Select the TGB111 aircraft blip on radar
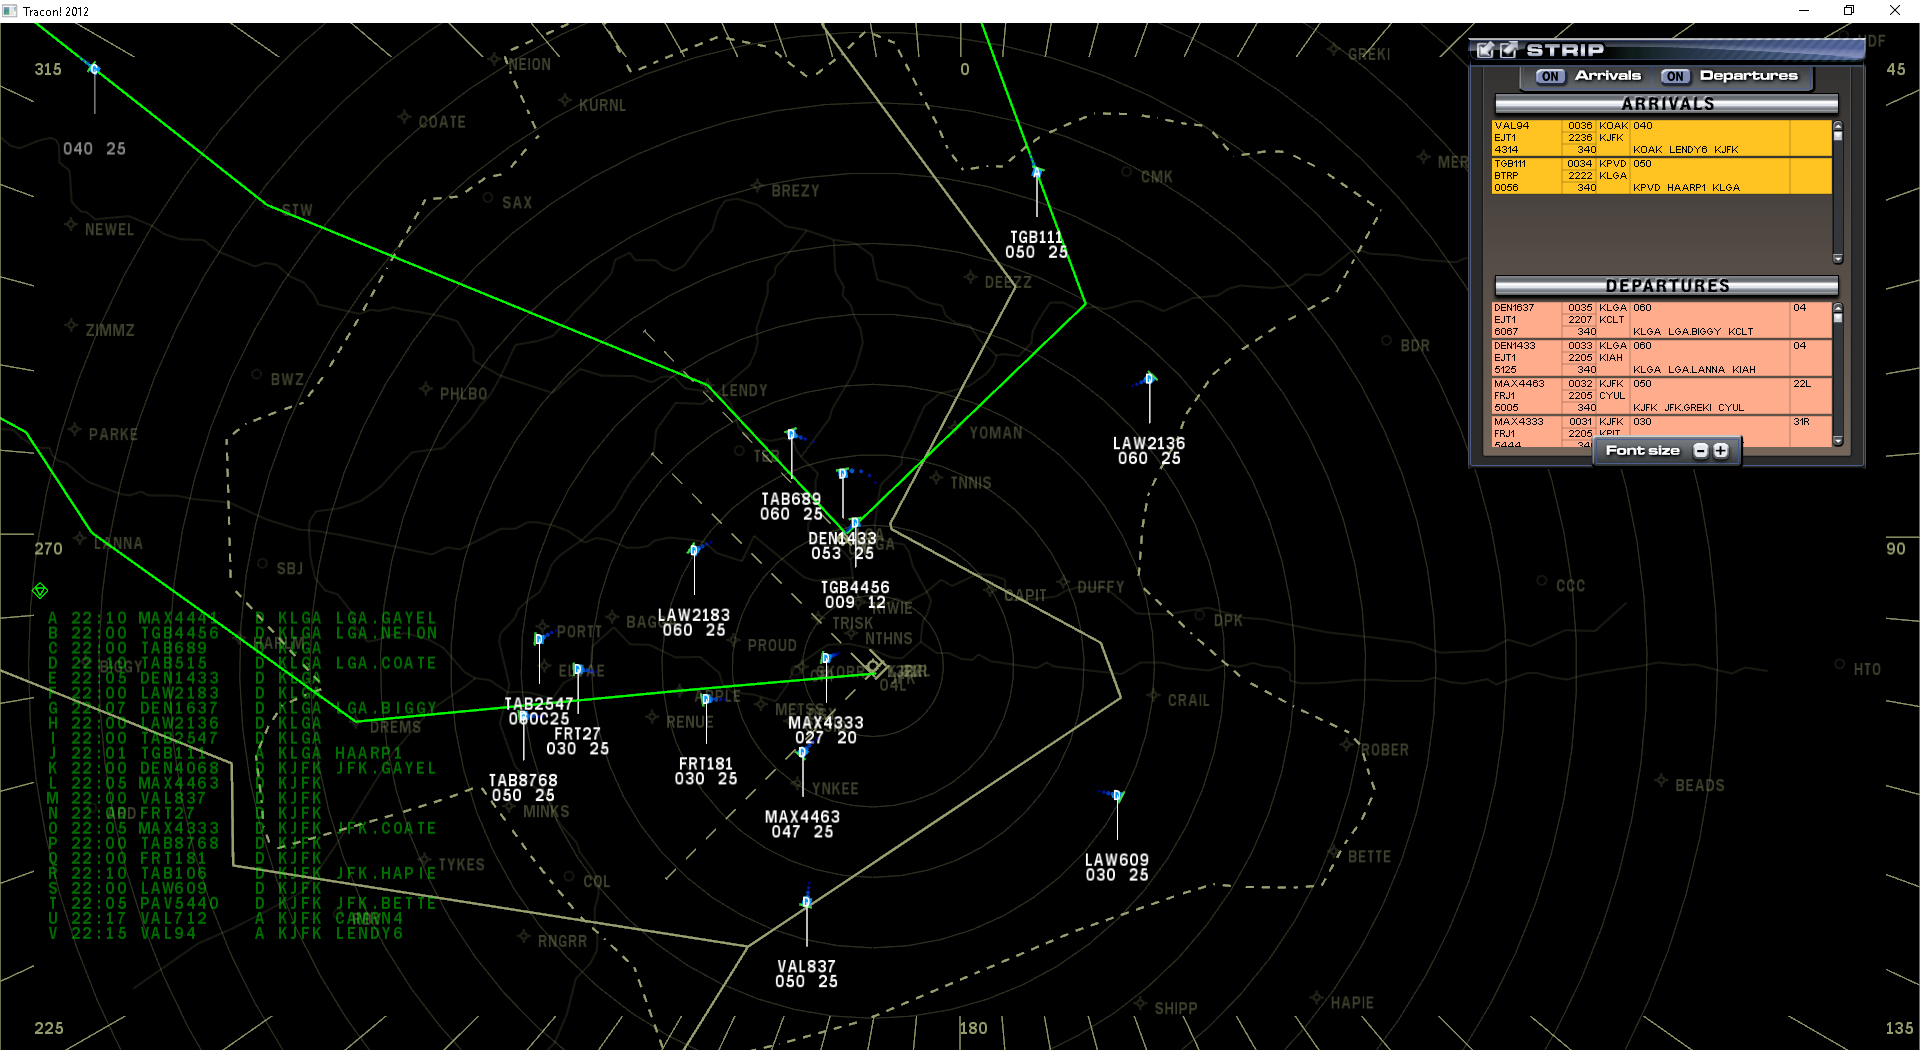 [x=1036, y=172]
